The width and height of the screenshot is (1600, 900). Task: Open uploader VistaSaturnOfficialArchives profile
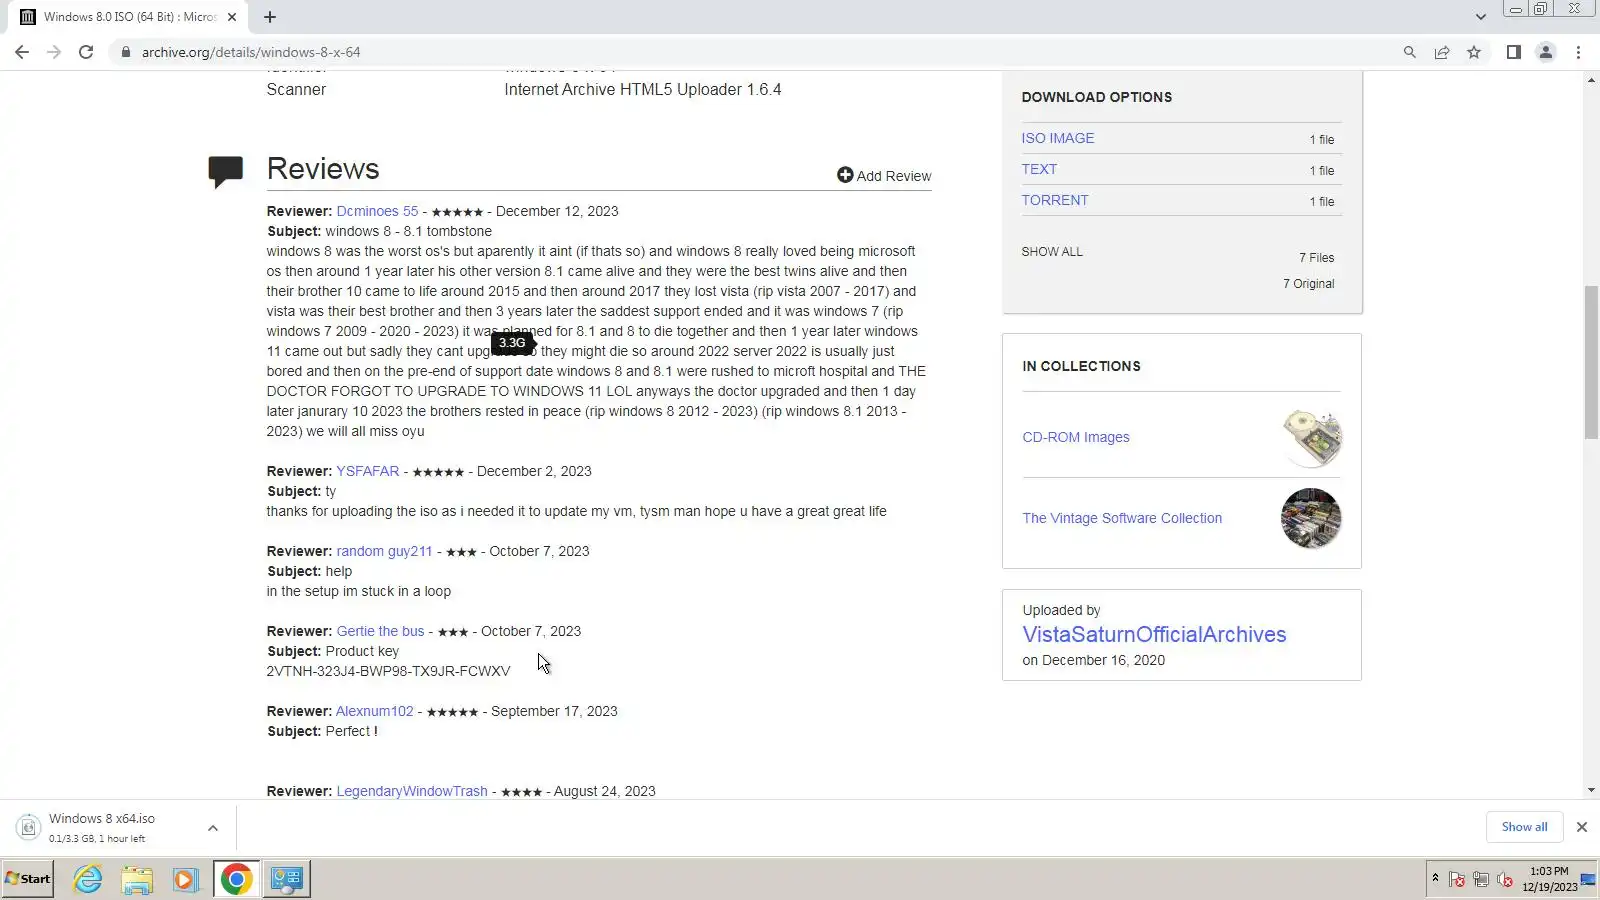tap(1154, 634)
